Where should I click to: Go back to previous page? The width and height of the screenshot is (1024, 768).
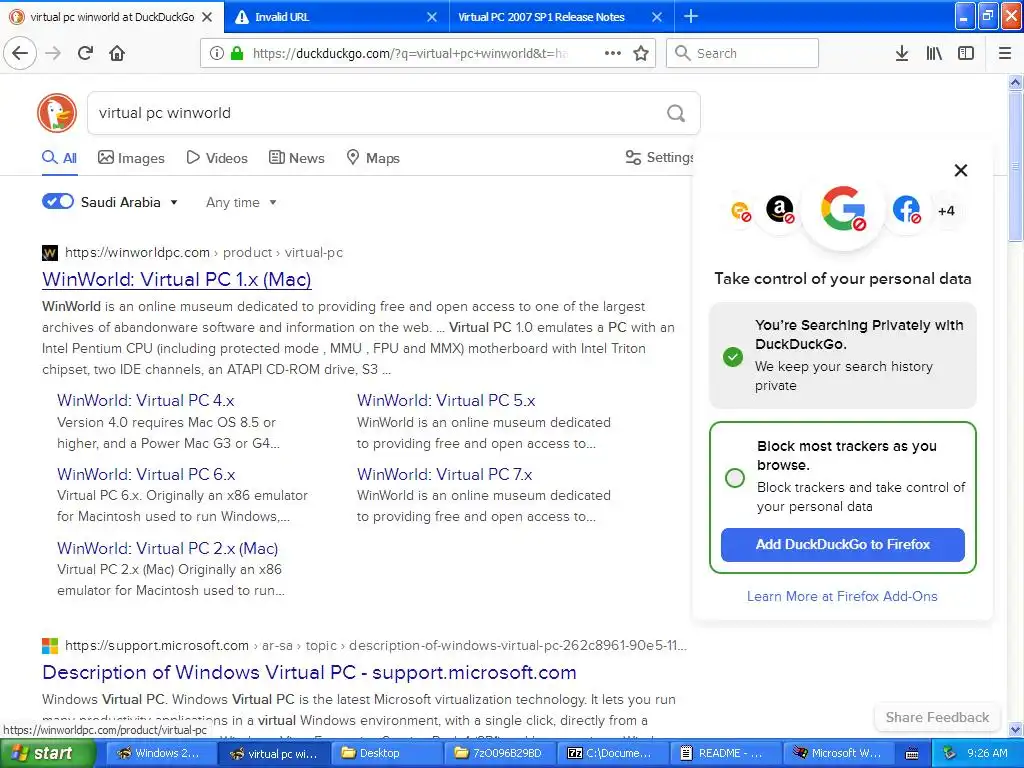pos(20,53)
